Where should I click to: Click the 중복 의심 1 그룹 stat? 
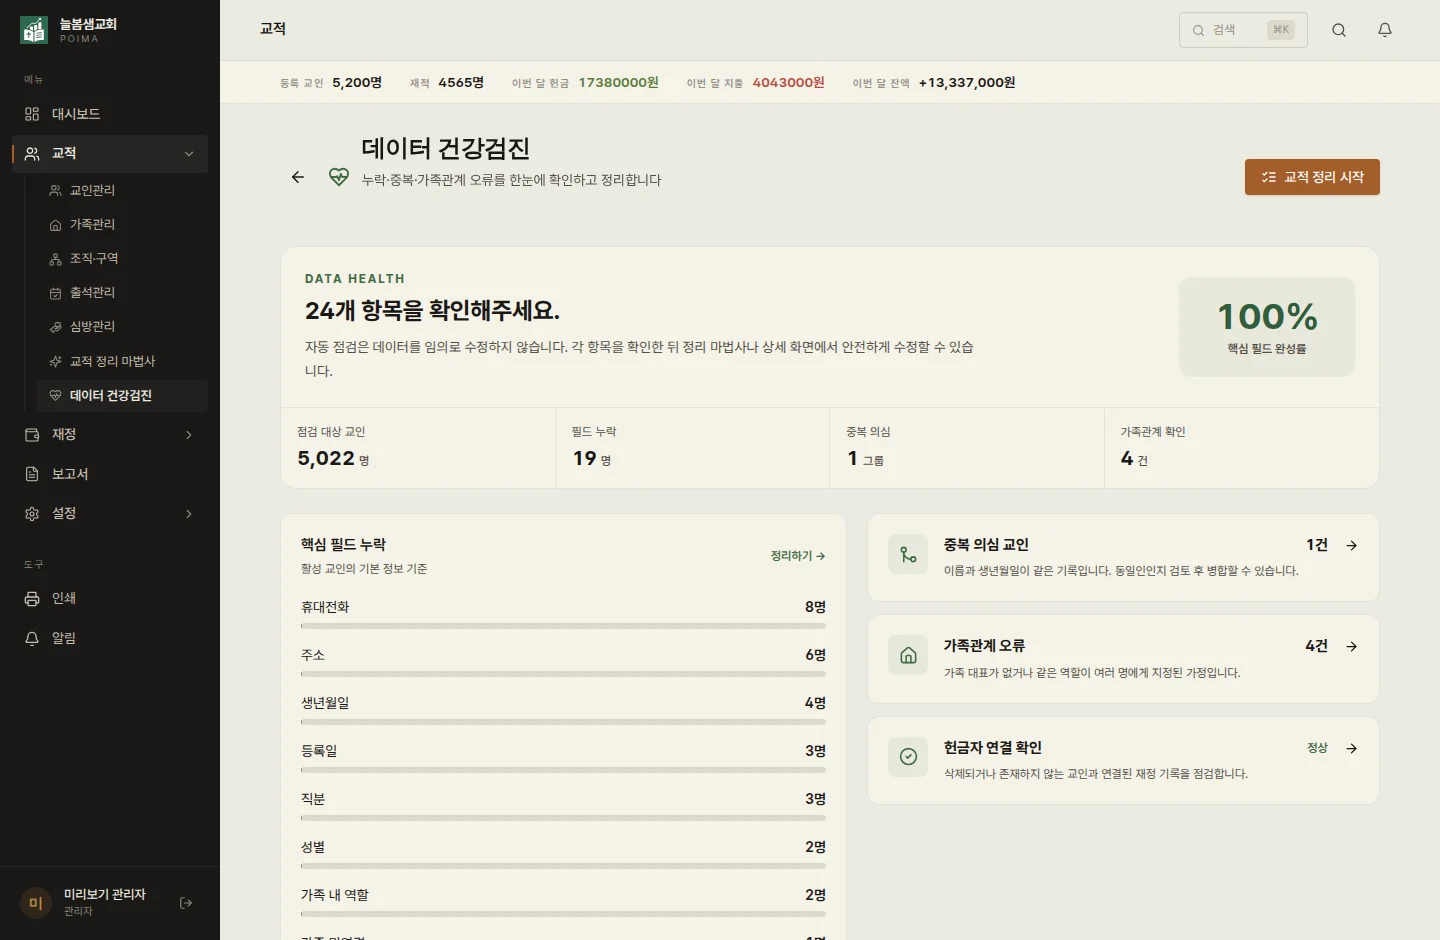(967, 448)
